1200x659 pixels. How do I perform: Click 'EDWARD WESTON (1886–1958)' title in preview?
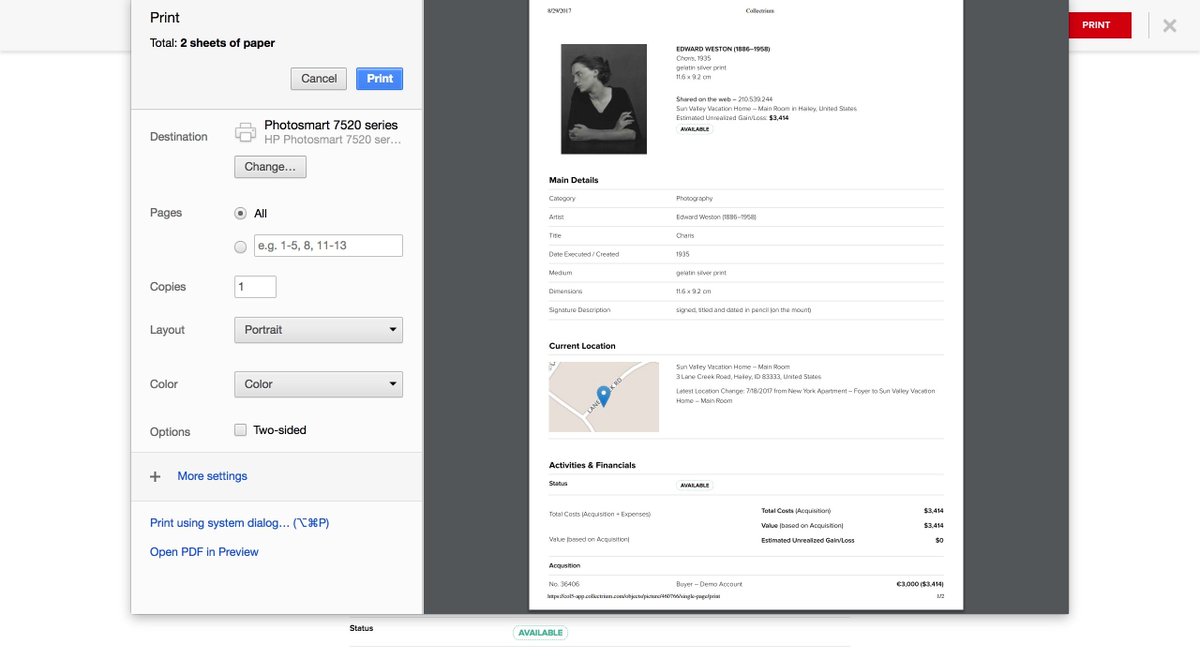[x=723, y=49]
